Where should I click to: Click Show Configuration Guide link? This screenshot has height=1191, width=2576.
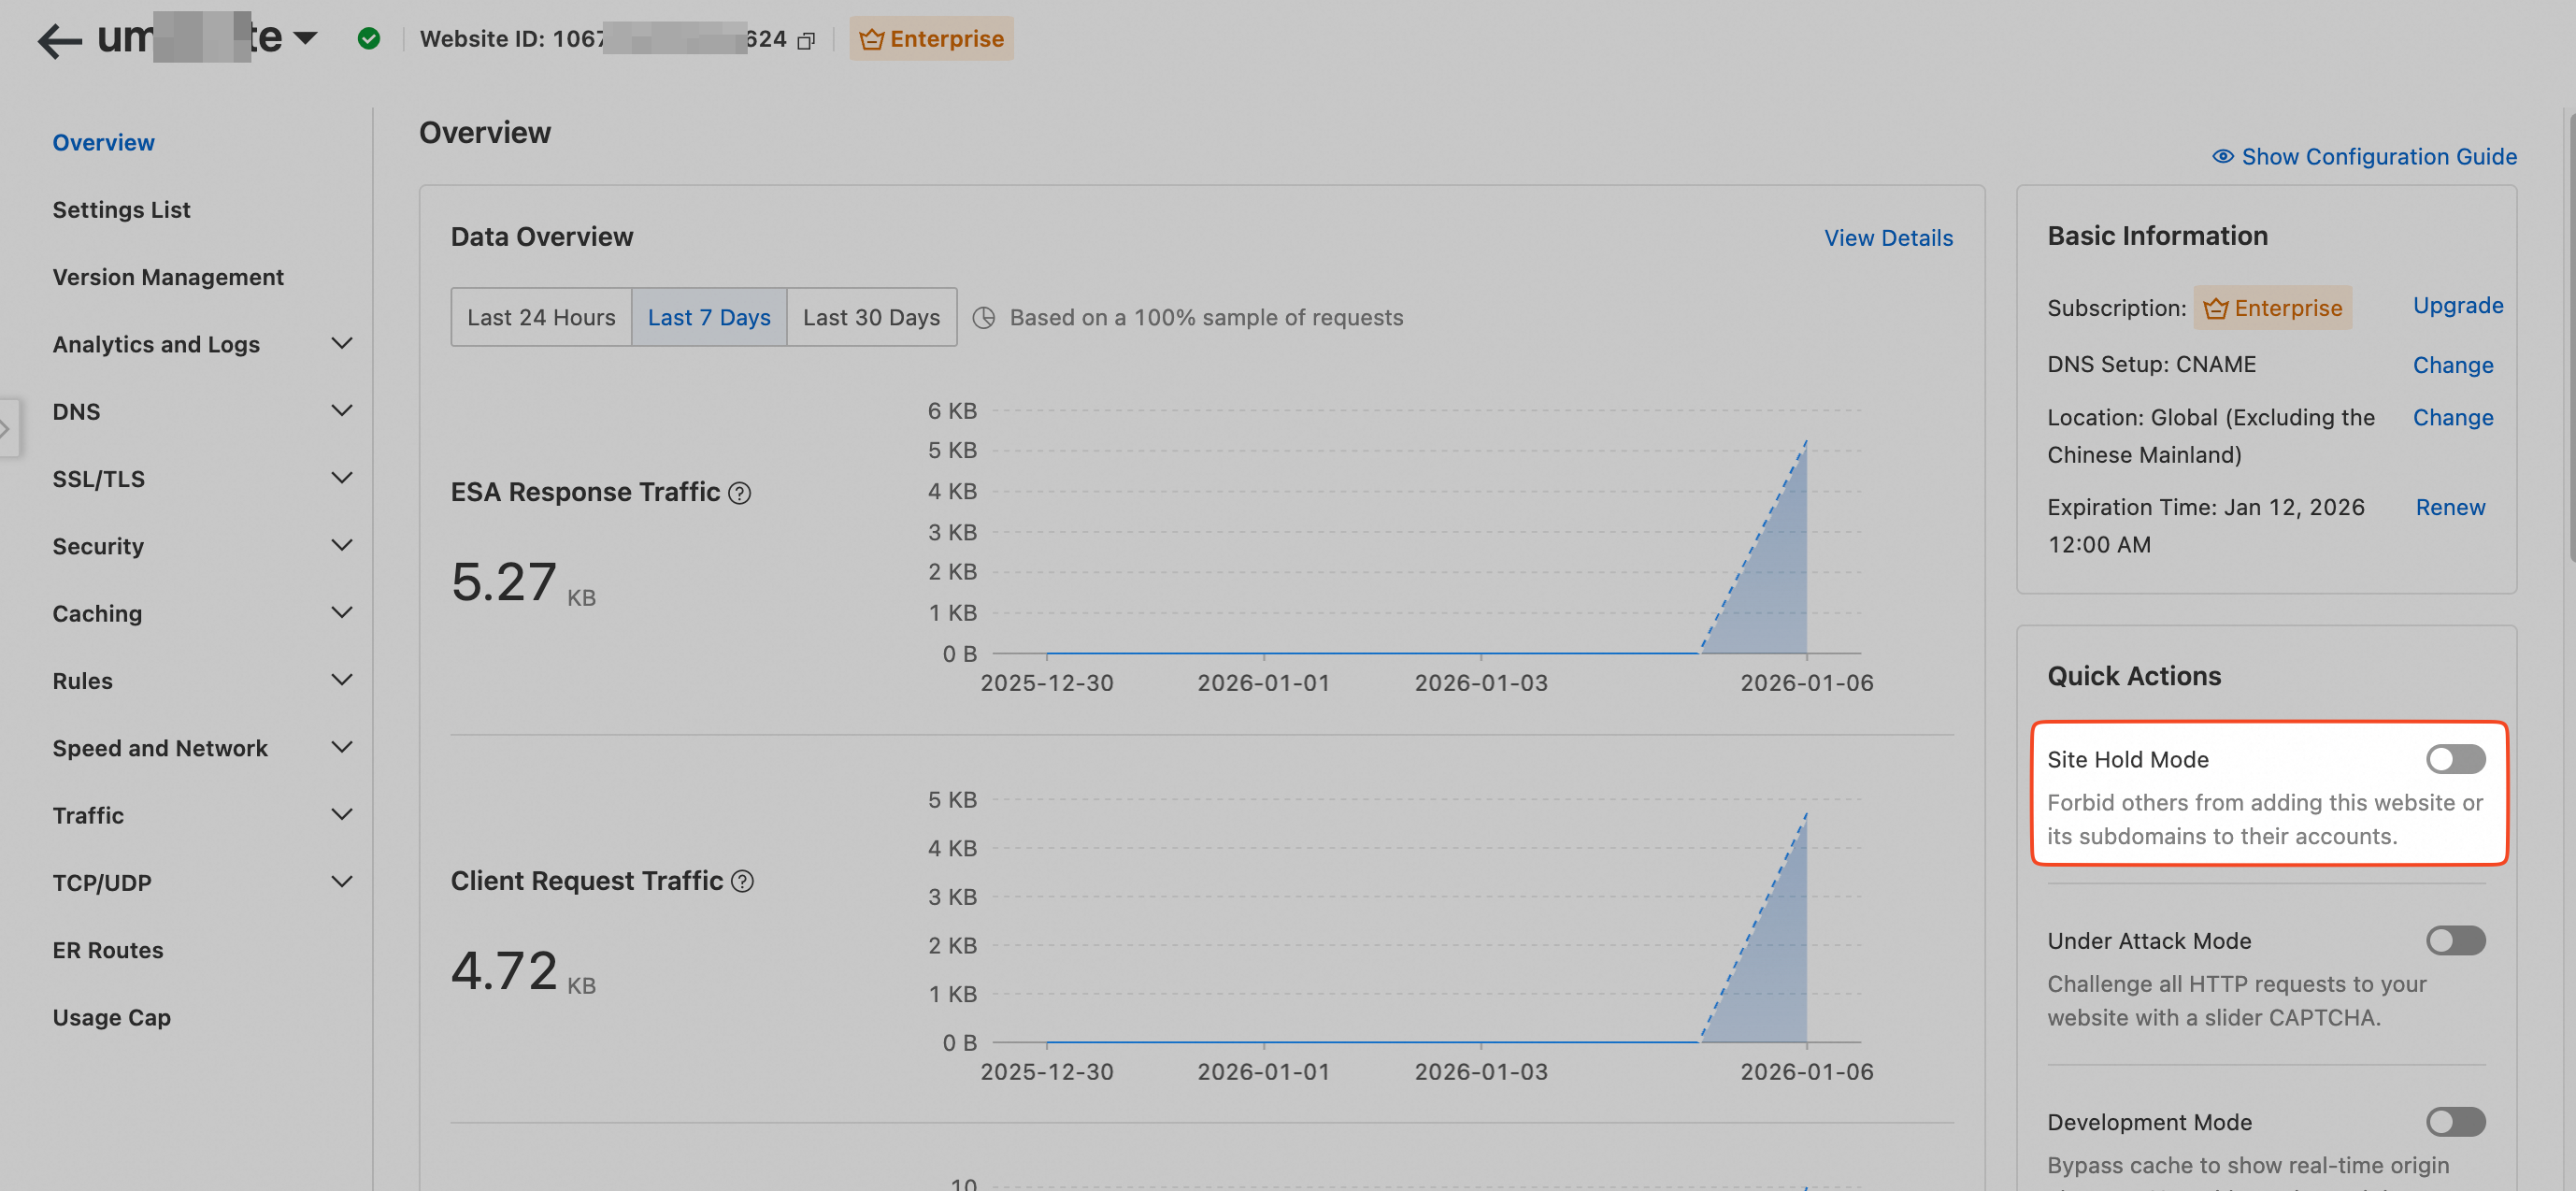[2379, 156]
